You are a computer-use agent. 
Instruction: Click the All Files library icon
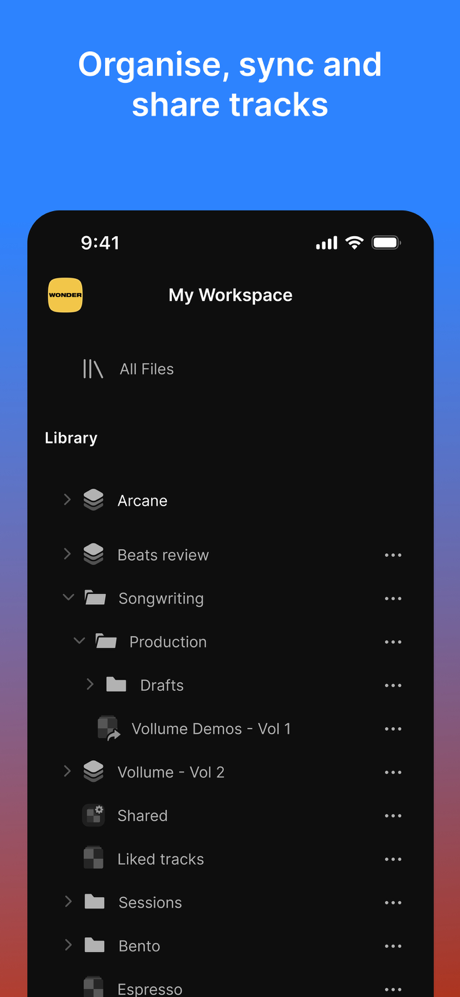pos(93,369)
